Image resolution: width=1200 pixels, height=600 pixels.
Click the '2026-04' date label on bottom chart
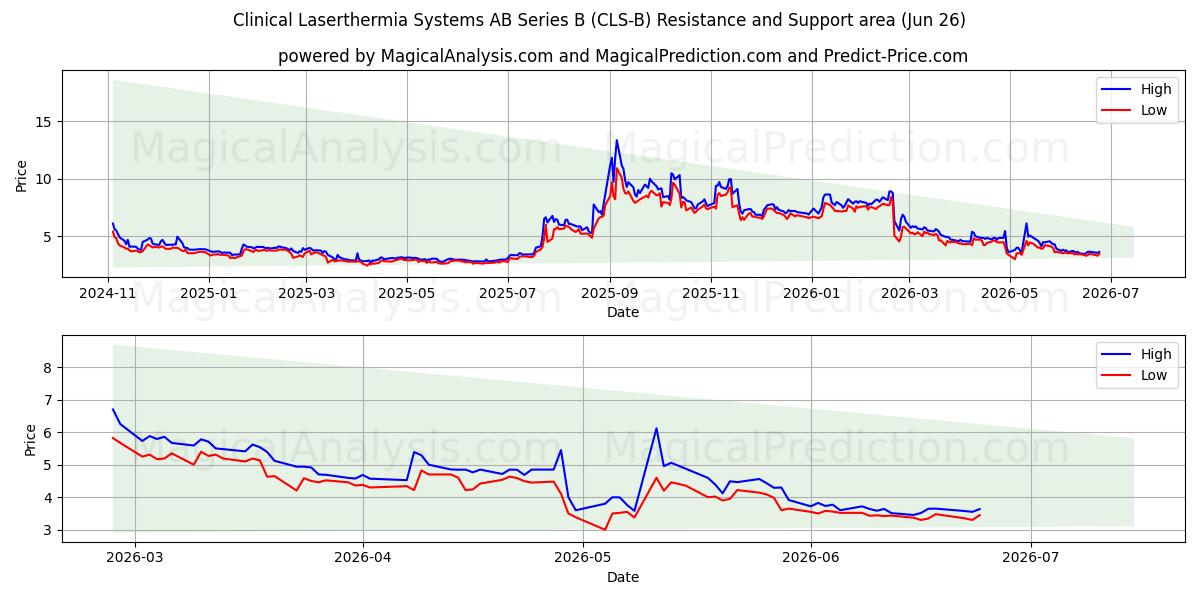[x=362, y=557]
